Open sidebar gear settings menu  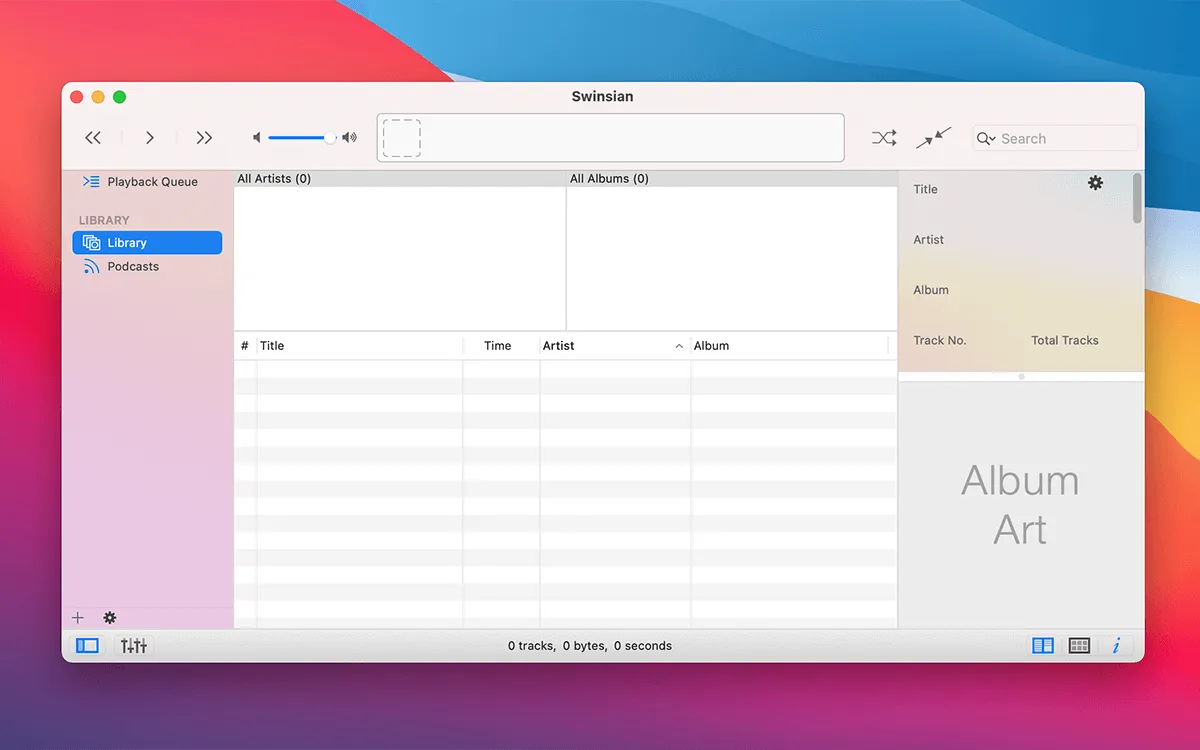[x=110, y=618]
